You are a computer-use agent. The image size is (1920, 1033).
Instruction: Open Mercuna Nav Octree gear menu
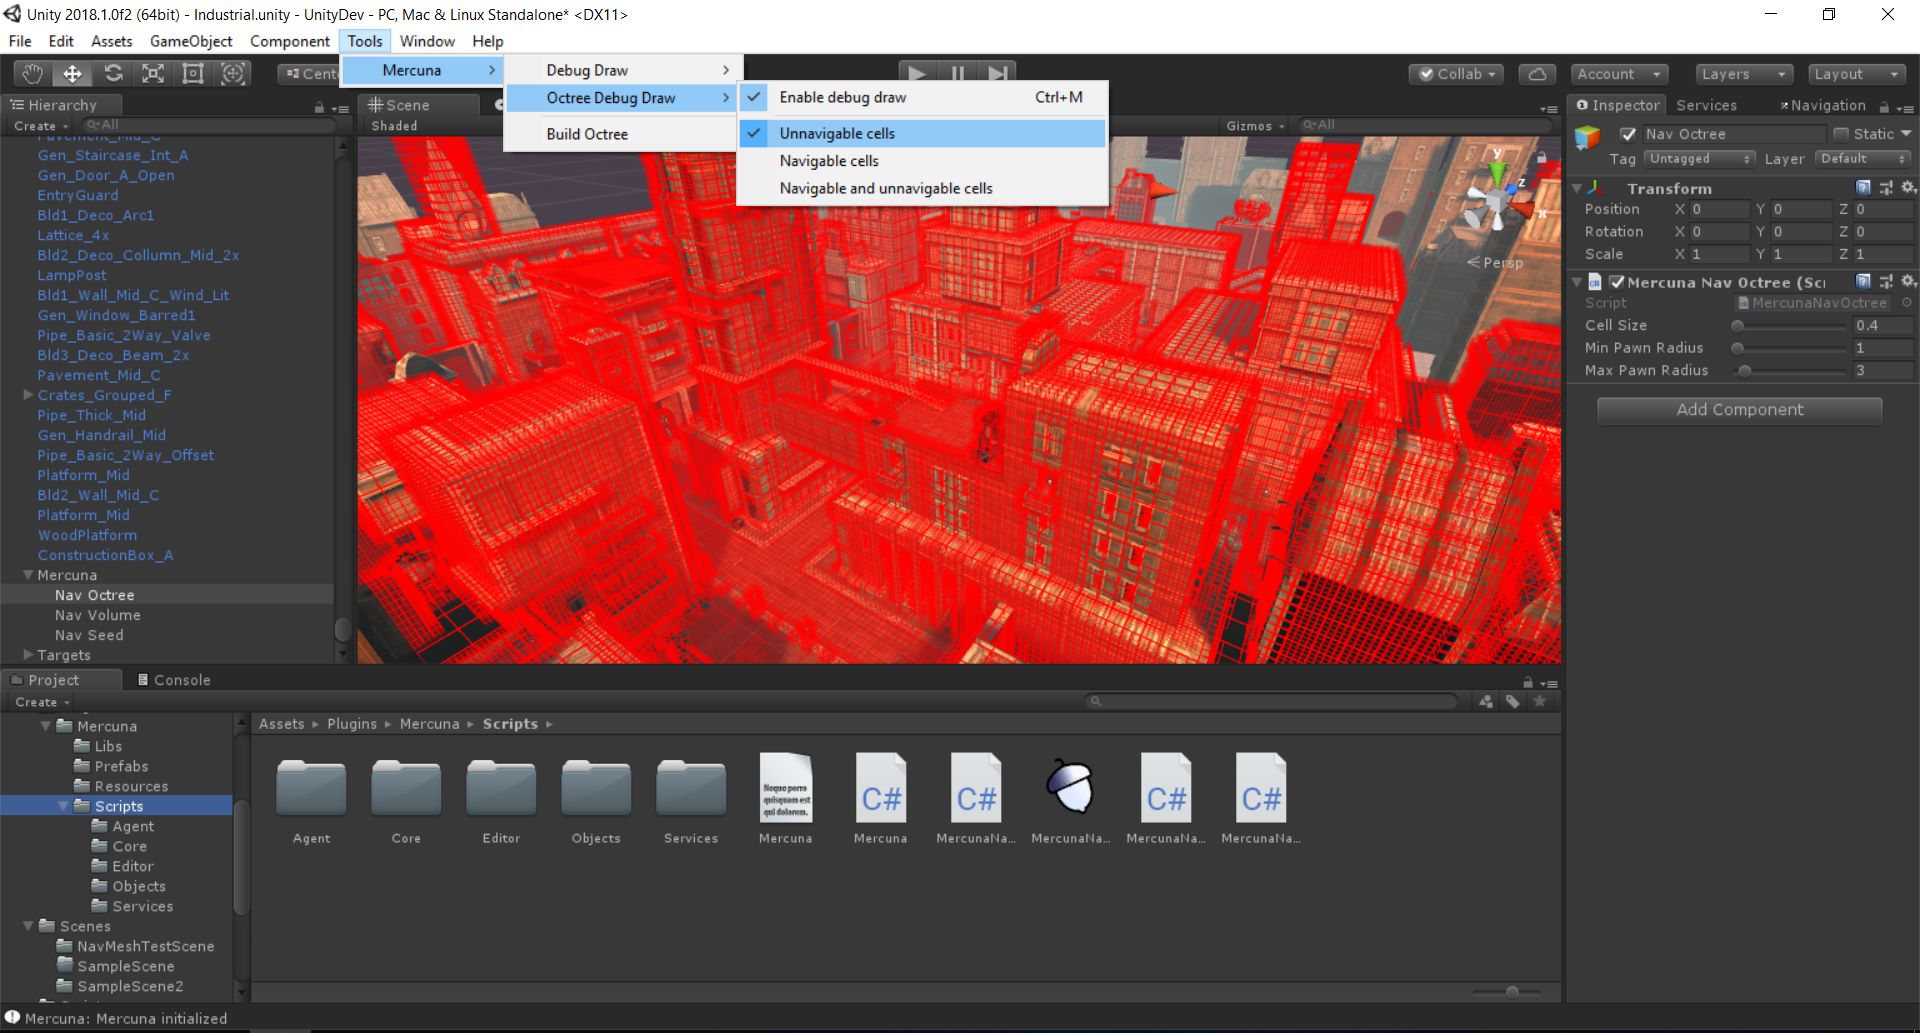1908,282
